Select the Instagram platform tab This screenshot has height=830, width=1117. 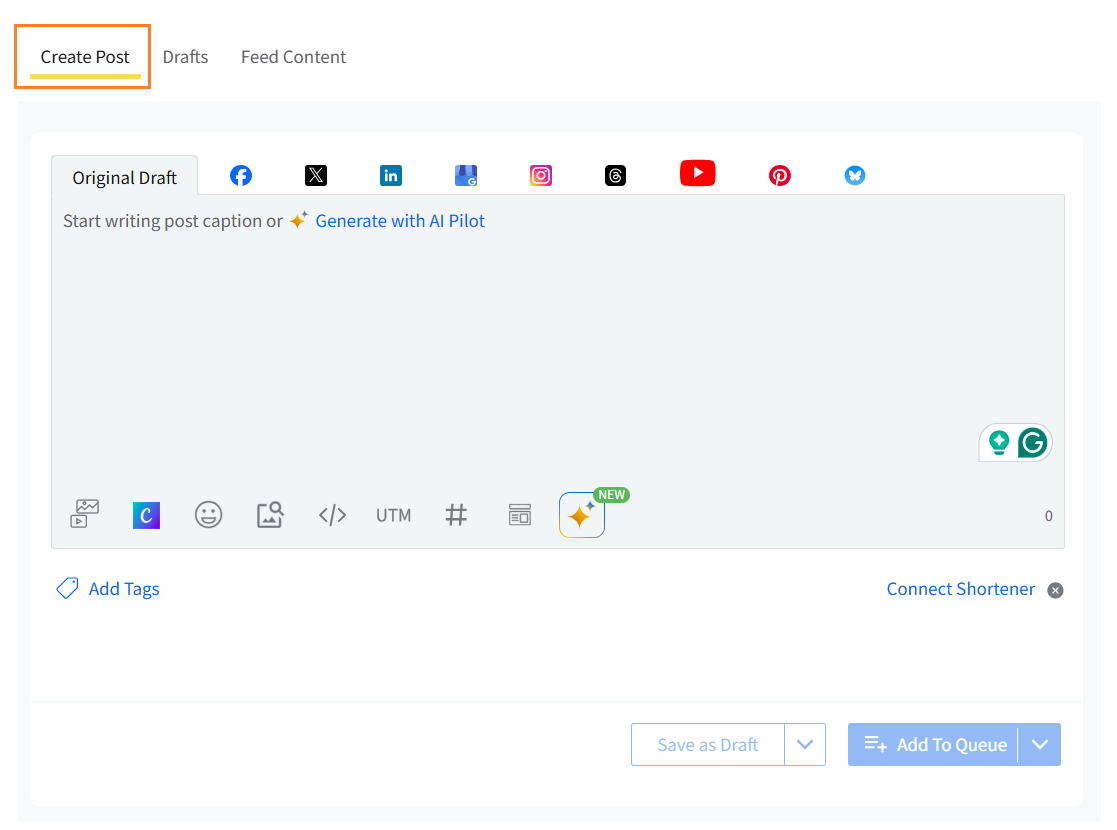click(x=541, y=175)
